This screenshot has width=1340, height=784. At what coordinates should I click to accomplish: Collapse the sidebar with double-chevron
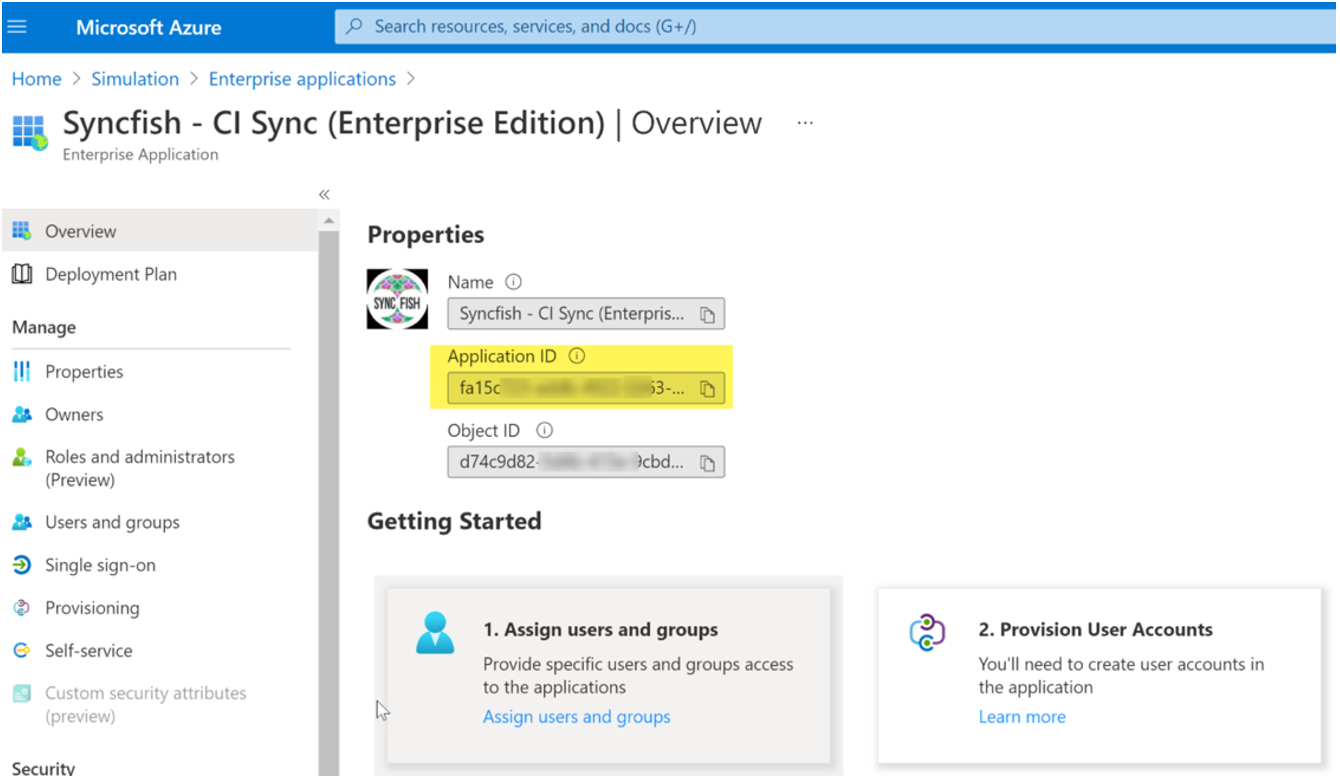[324, 194]
